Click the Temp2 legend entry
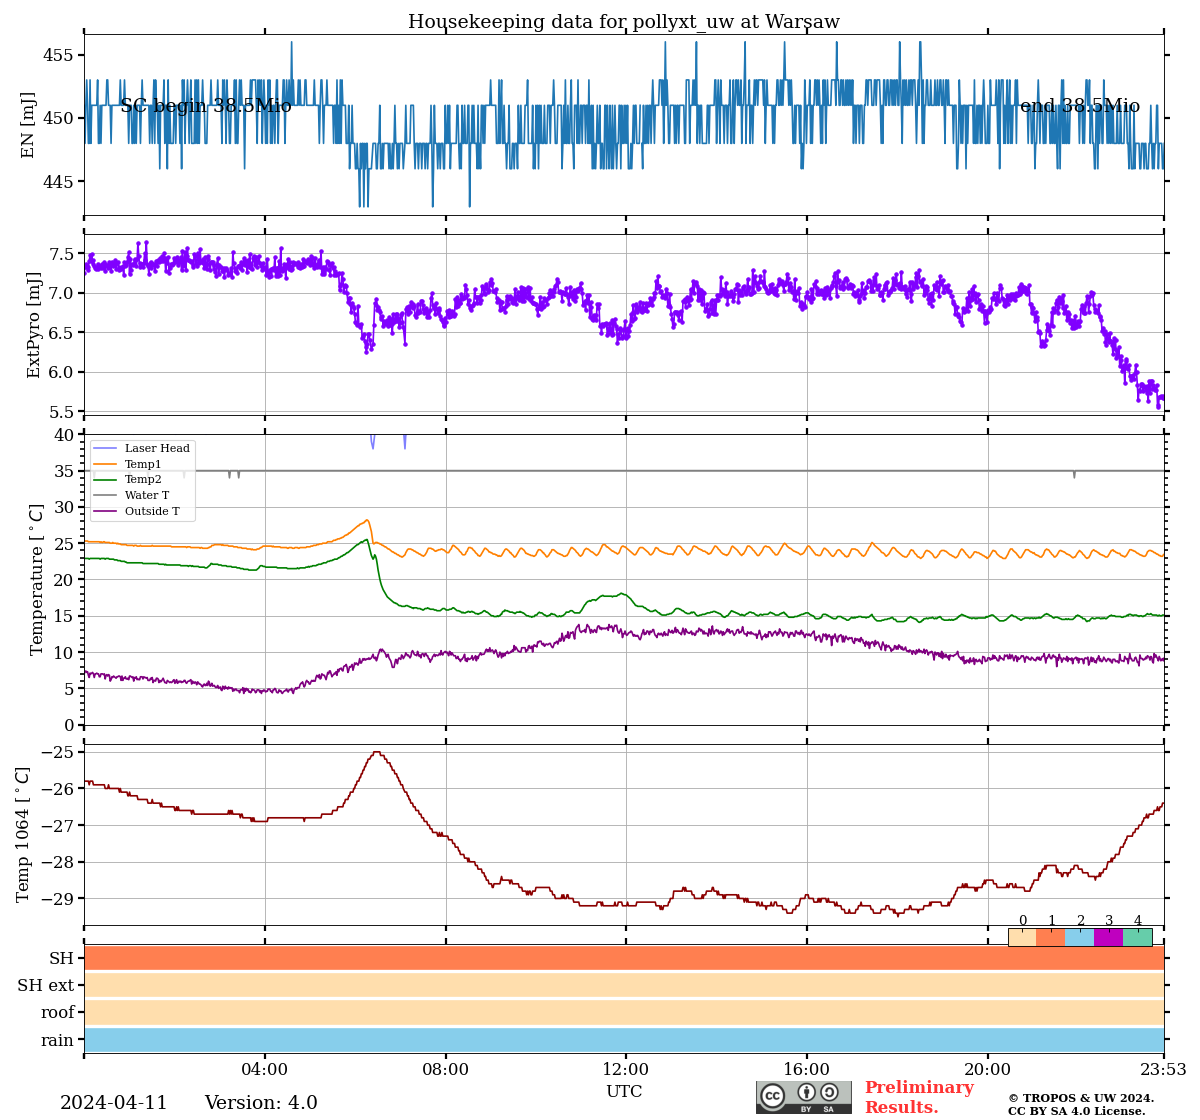 tap(127, 480)
